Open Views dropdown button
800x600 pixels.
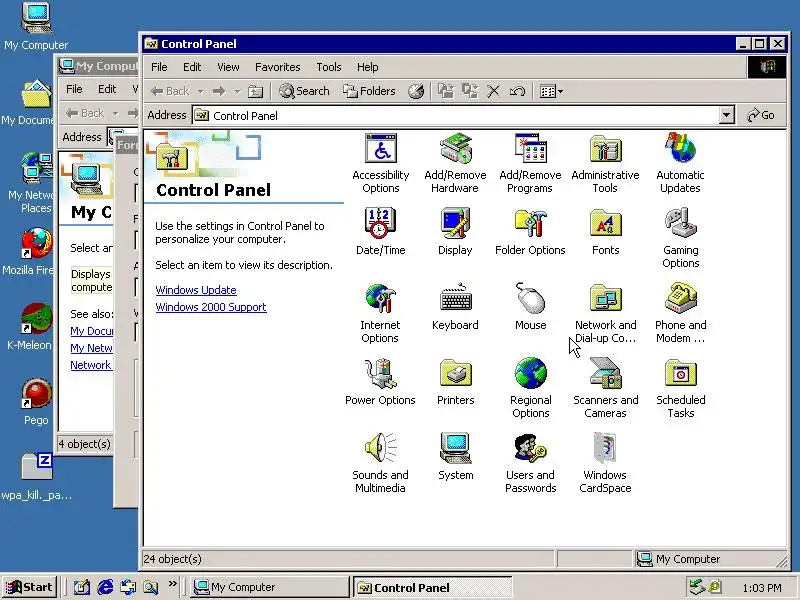tap(552, 92)
